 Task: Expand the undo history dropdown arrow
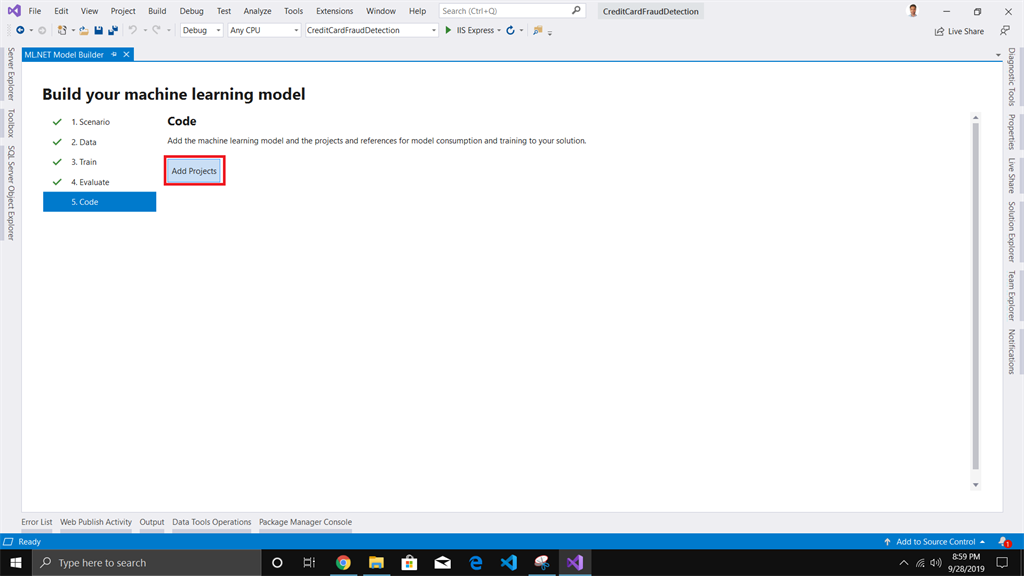(x=145, y=30)
